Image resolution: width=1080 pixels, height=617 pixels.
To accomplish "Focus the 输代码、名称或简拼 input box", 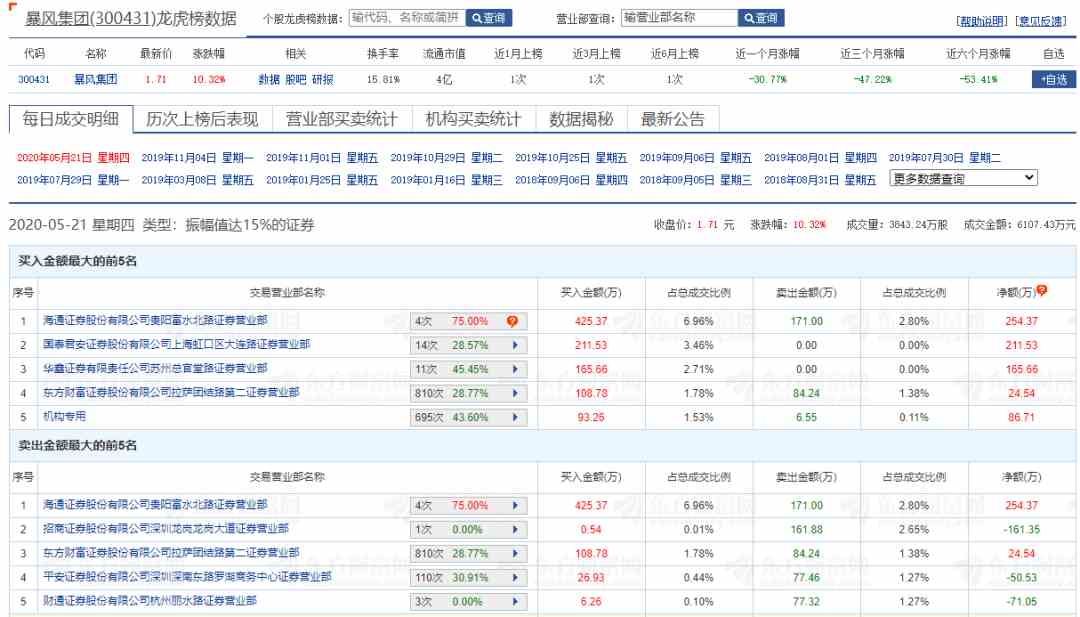I will (x=407, y=18).
